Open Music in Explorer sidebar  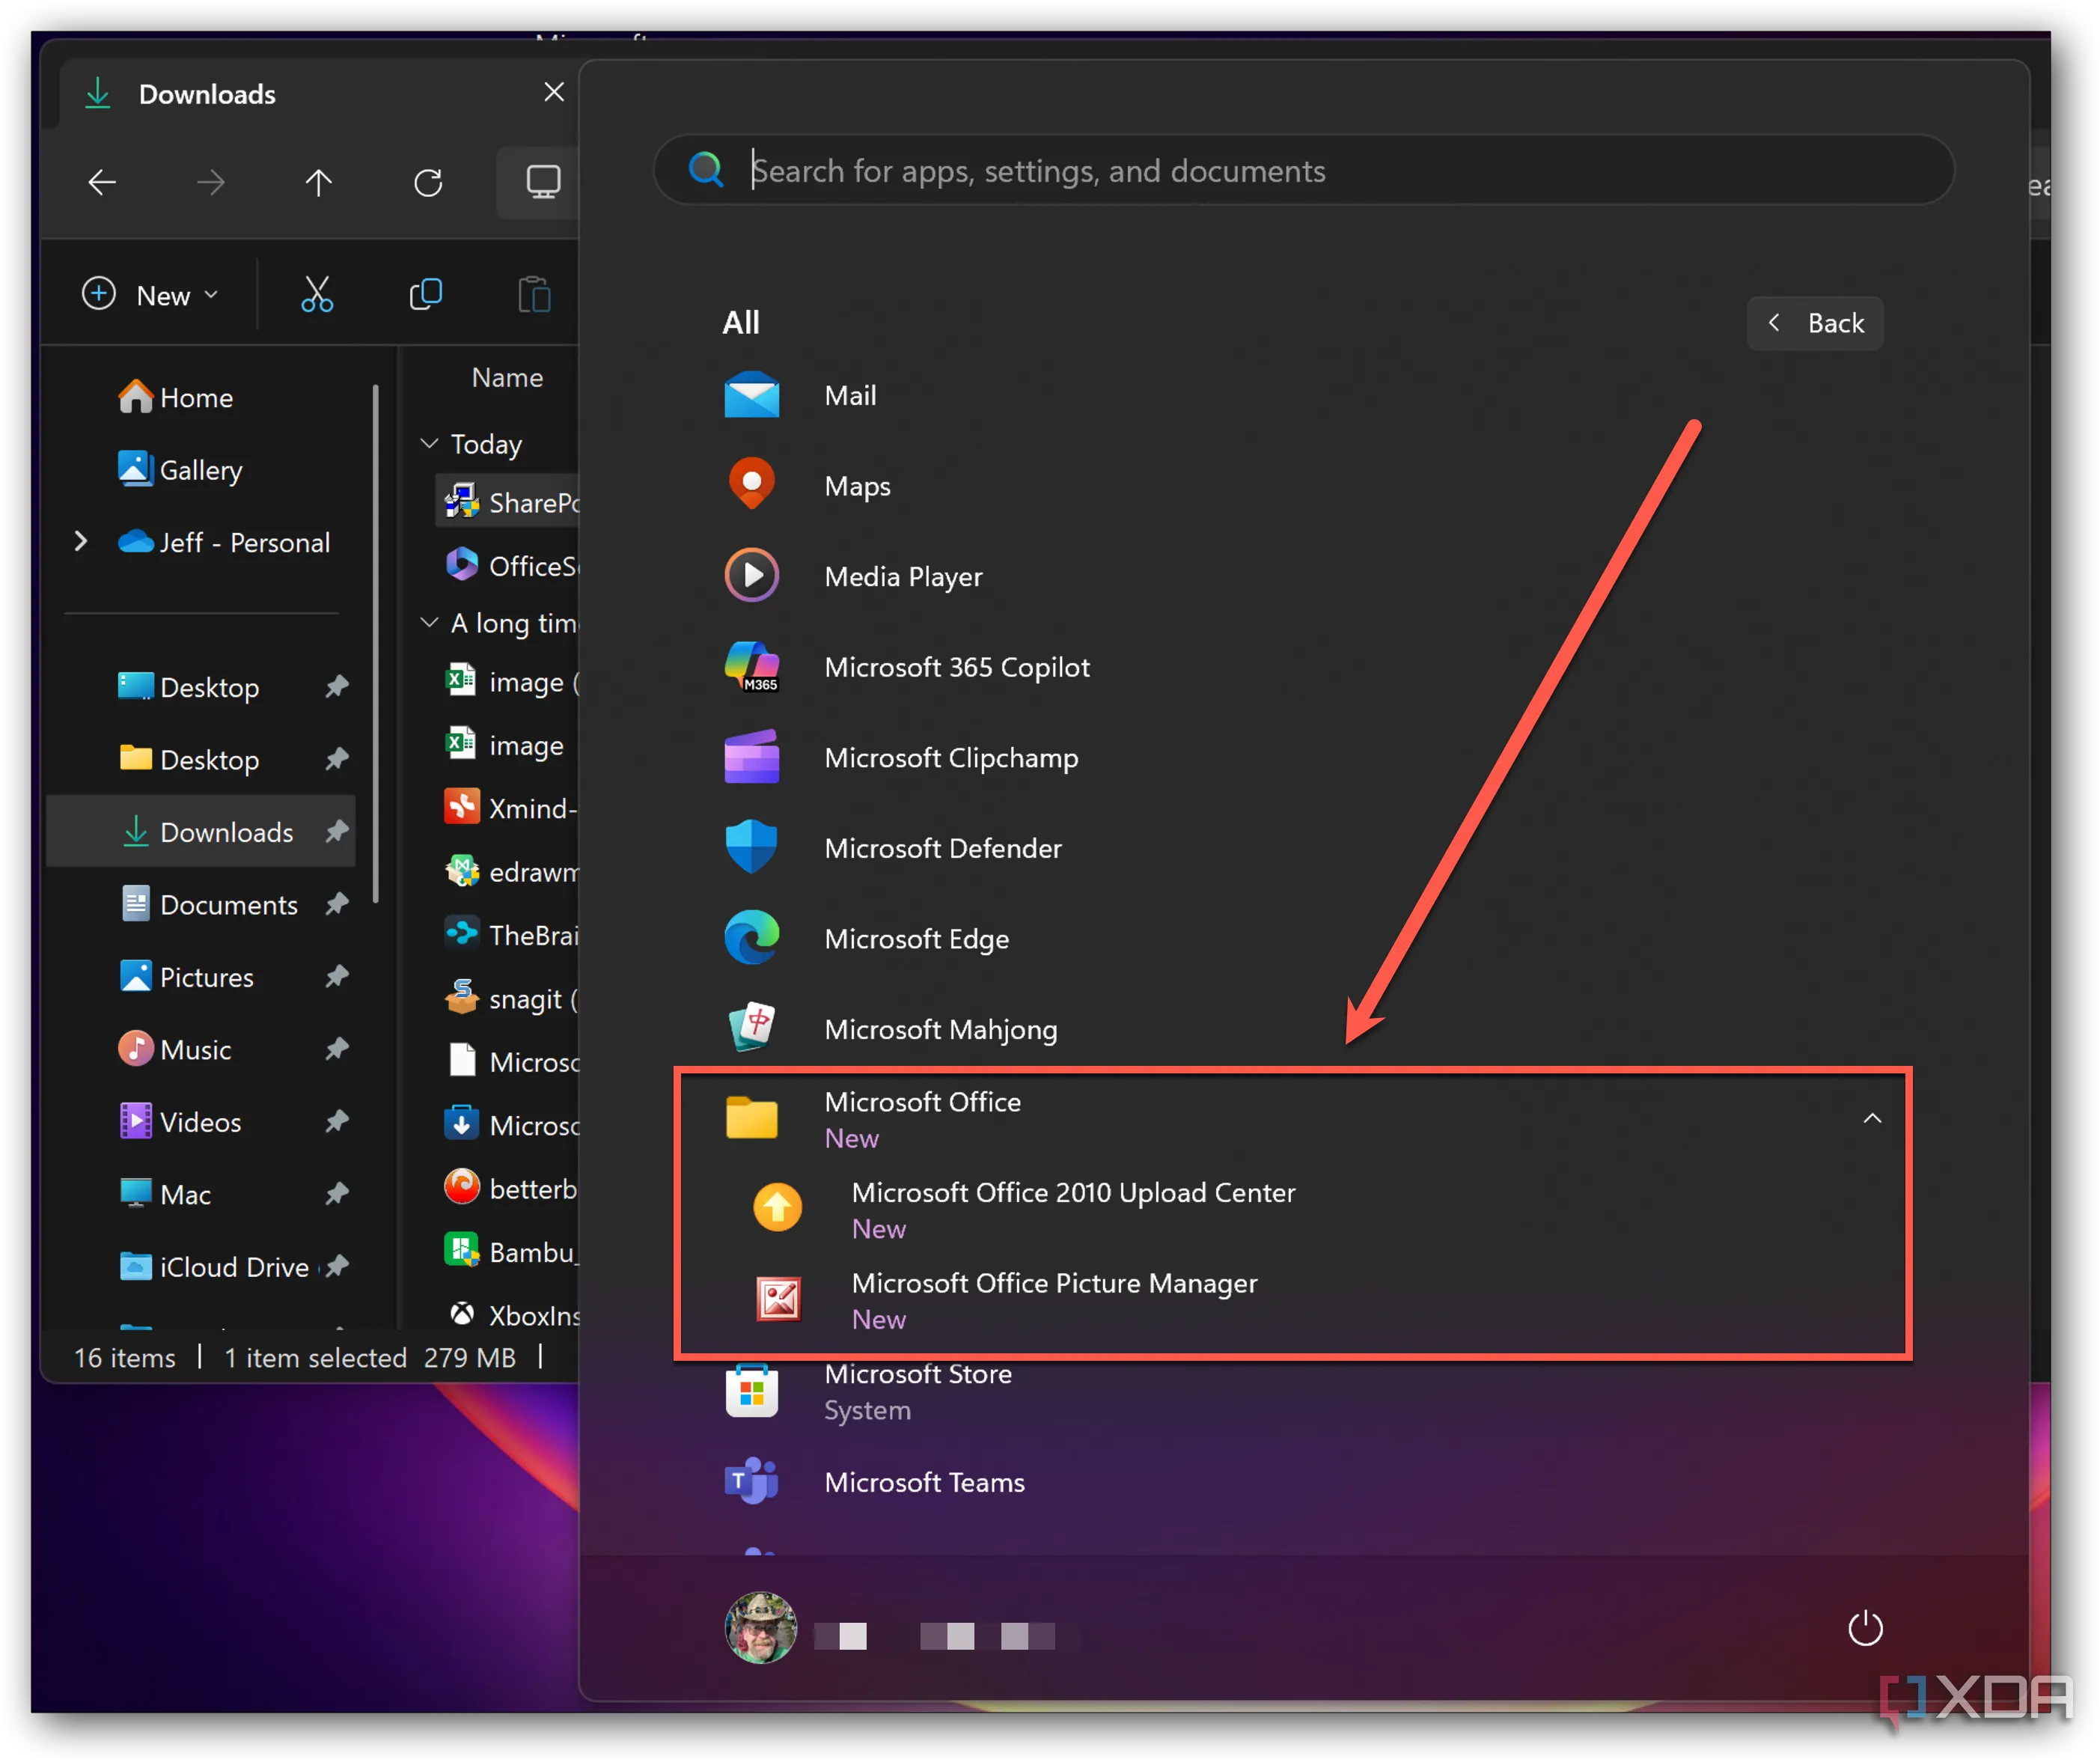click(x=202, y=1050)
